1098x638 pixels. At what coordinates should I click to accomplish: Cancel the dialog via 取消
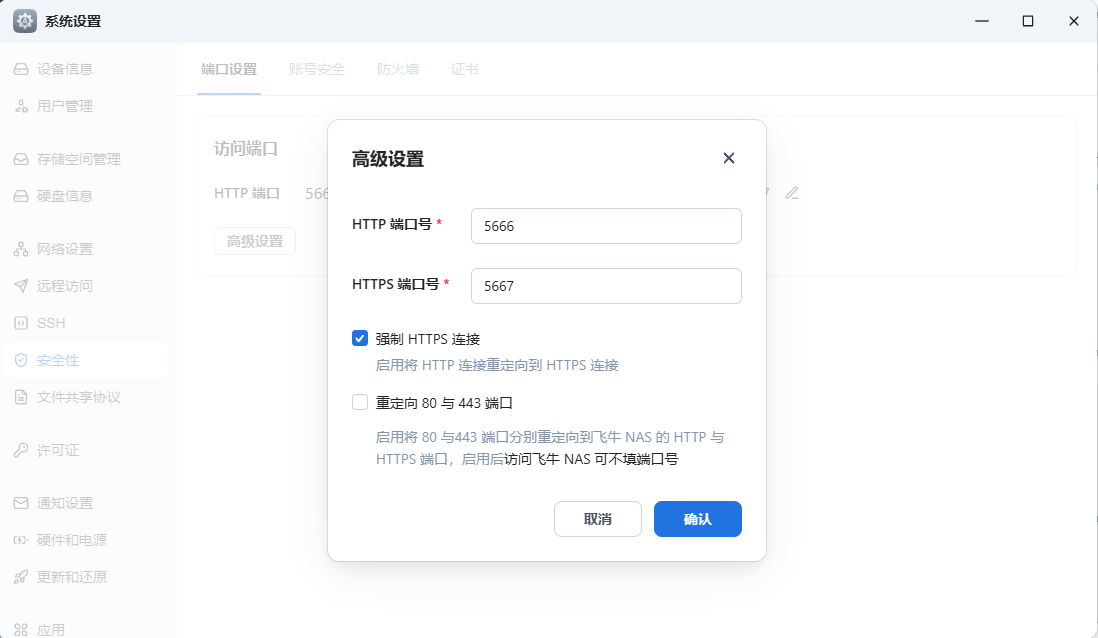(x=597, y=519)
